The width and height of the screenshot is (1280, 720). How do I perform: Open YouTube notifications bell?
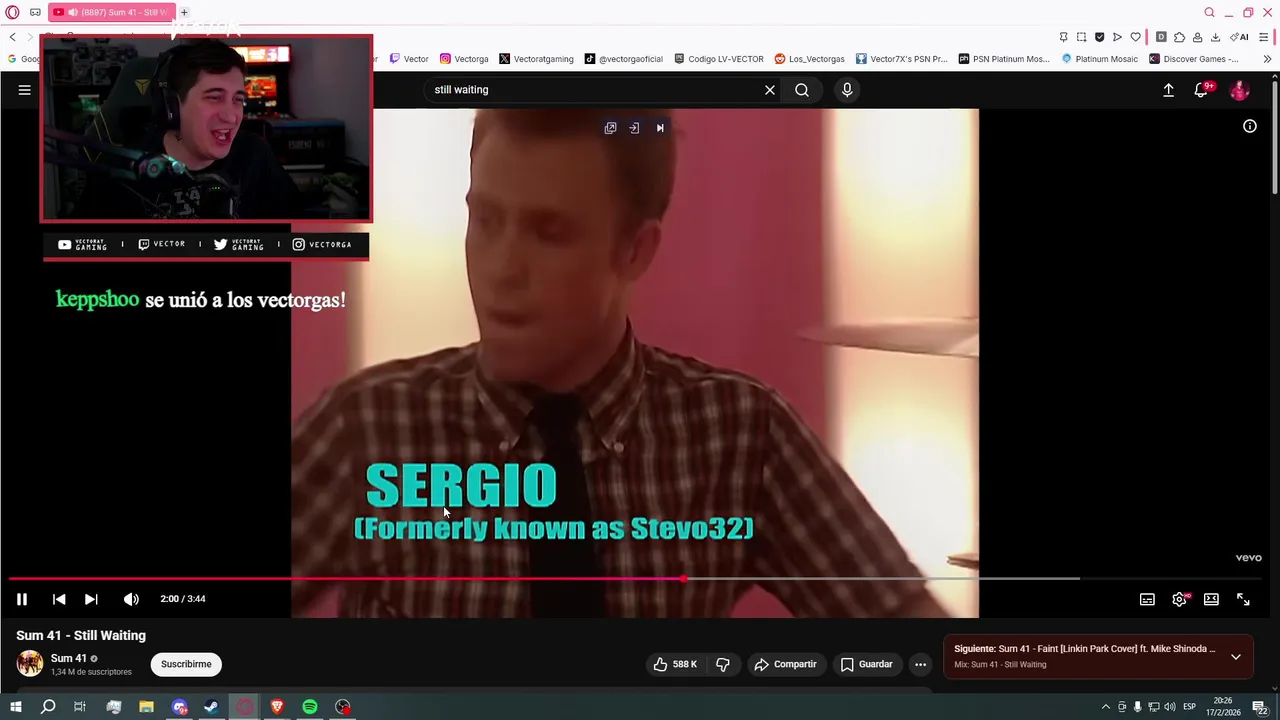coord(1202,90)
